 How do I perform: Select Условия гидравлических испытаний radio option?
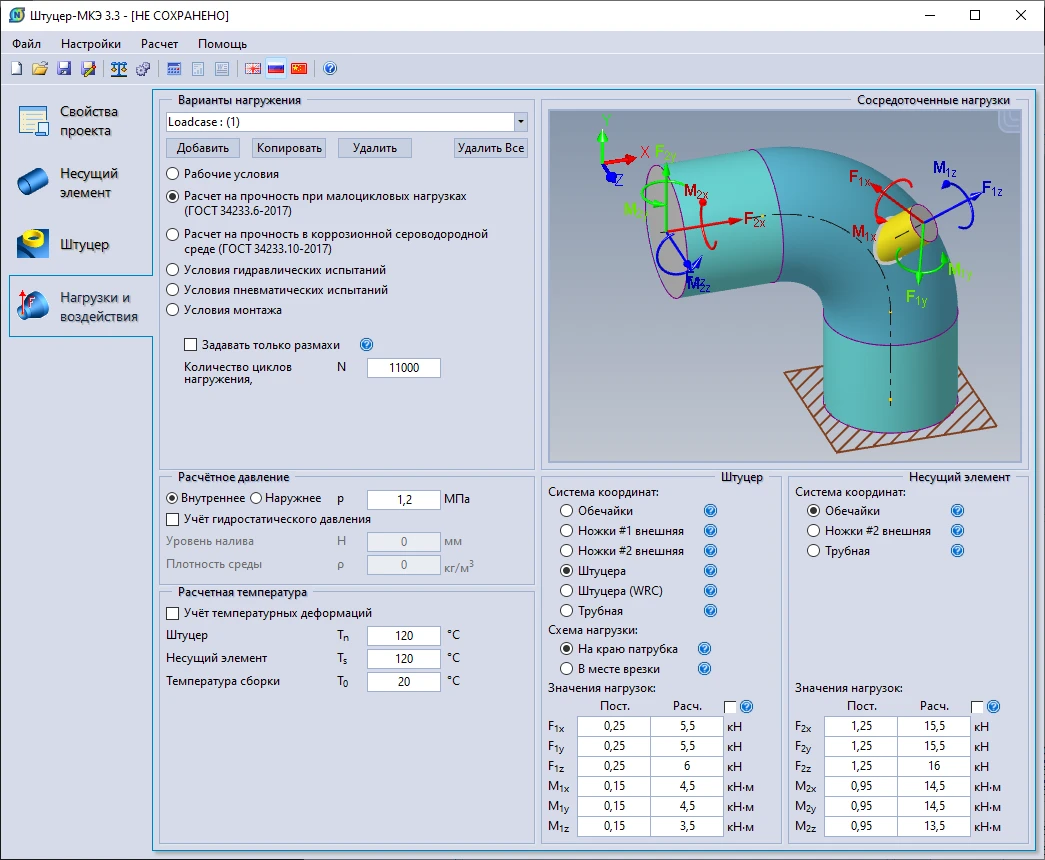(x=172, y=270)
